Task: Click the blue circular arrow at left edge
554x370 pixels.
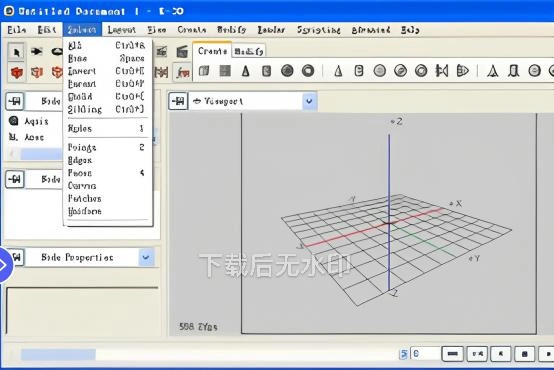Action: (x=4, y=265)
